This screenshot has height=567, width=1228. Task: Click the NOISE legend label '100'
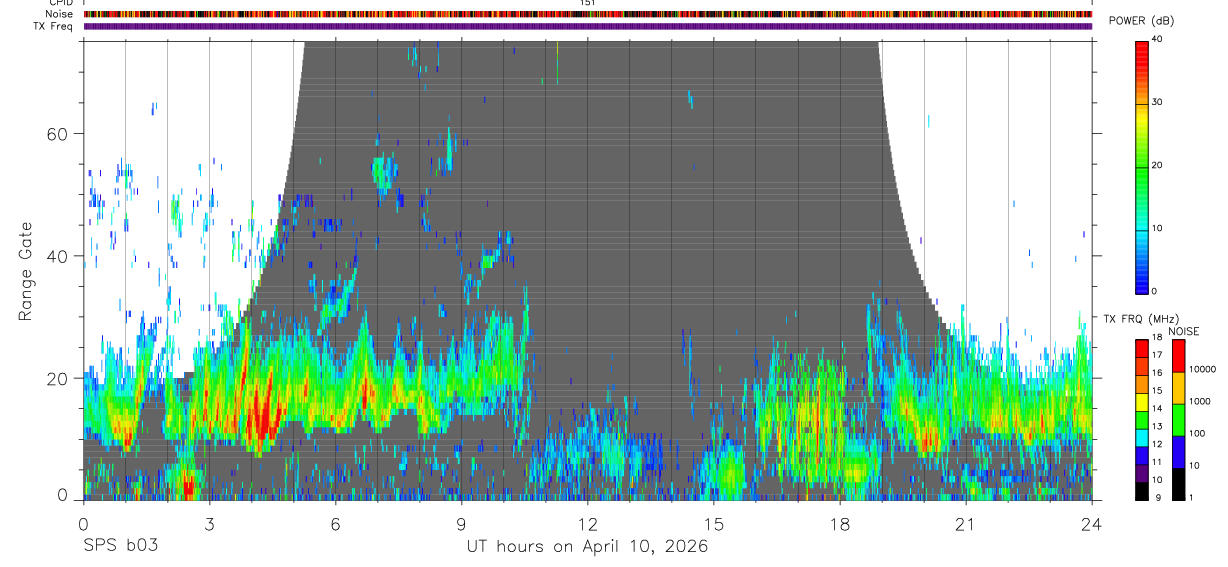(x=1199, y=433)
